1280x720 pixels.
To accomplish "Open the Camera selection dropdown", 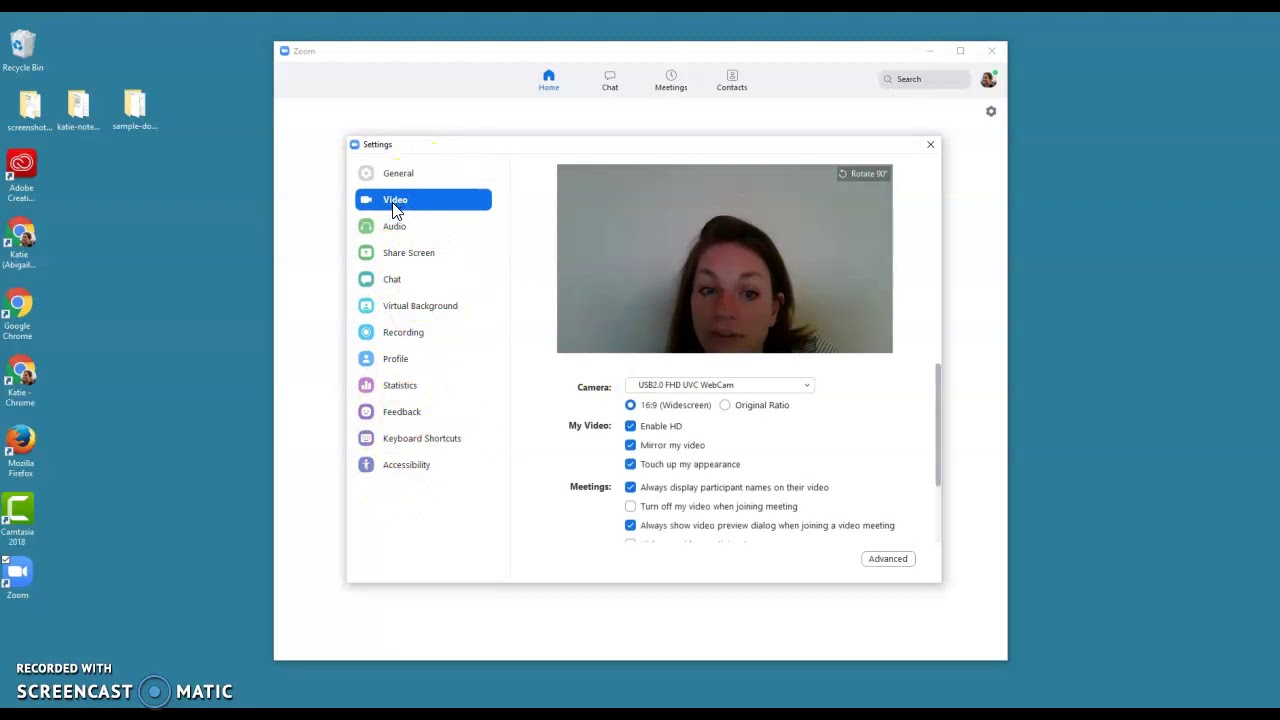I will click(720, 385).
